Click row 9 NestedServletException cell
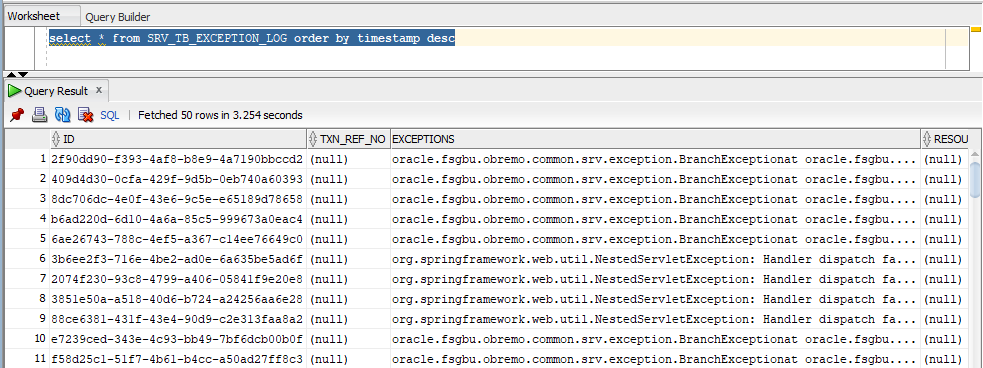 coord(655,320)
